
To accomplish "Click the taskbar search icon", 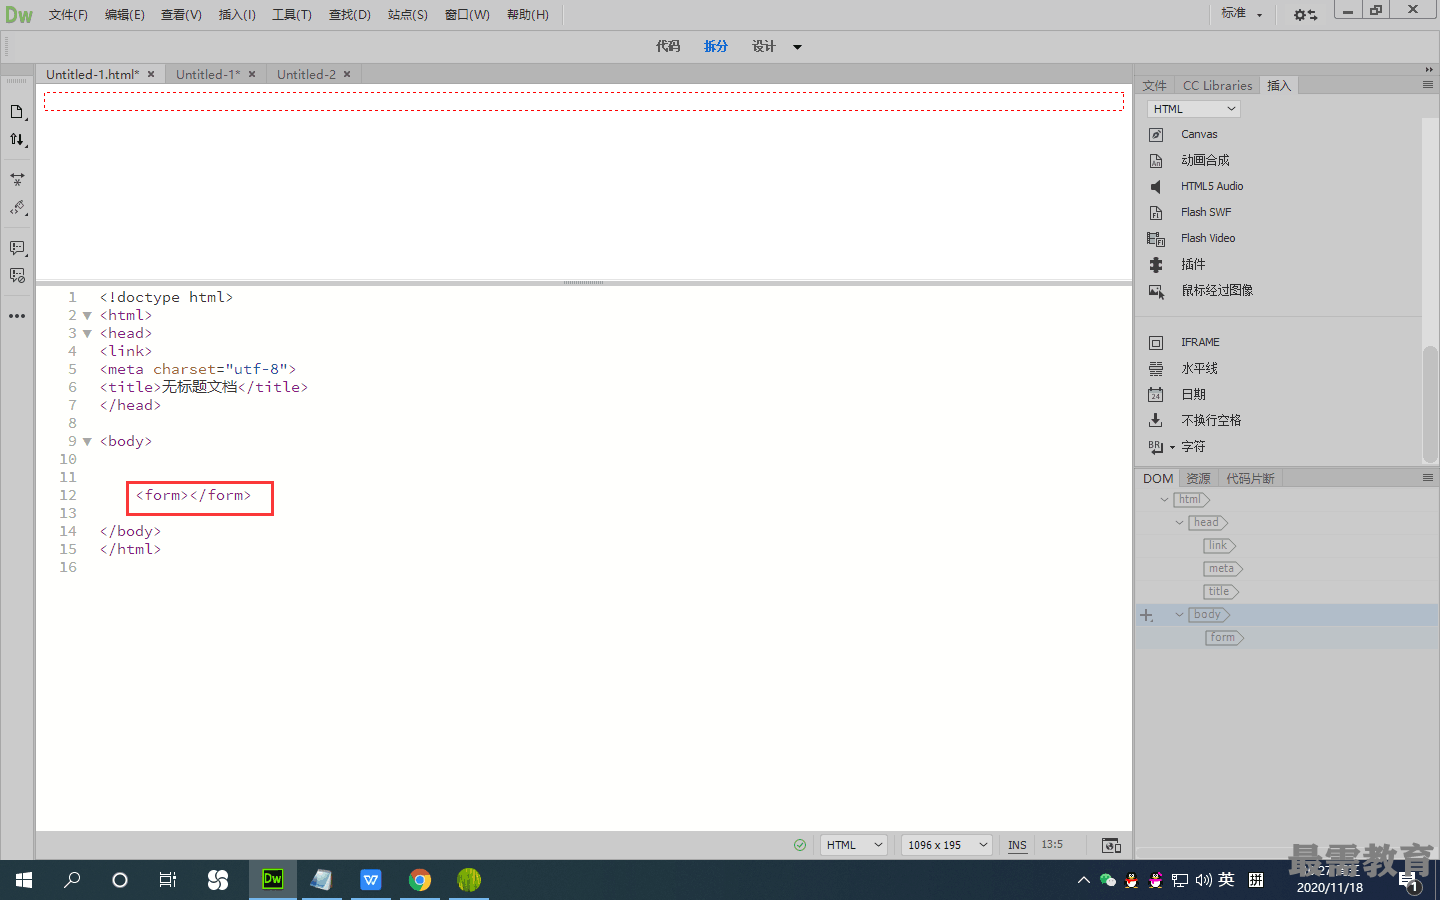I will point(72,880).
